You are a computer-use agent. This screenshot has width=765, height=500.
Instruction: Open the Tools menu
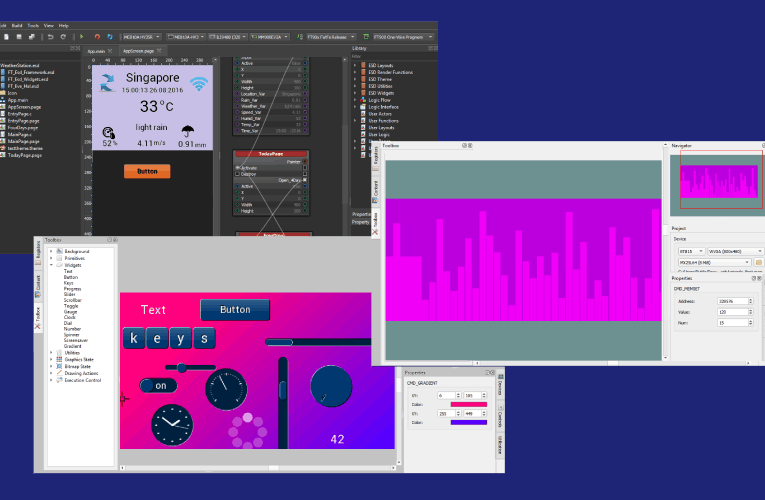[x=33, y=25]
